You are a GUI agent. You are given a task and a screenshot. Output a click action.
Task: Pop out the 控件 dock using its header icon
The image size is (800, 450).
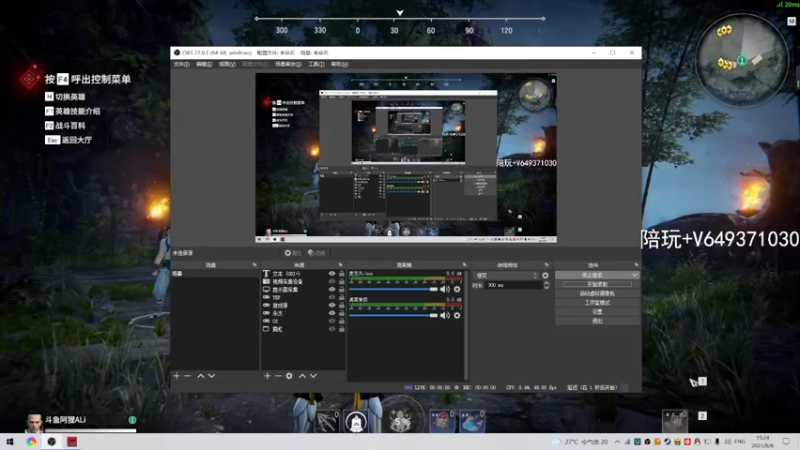coord(636,265)
